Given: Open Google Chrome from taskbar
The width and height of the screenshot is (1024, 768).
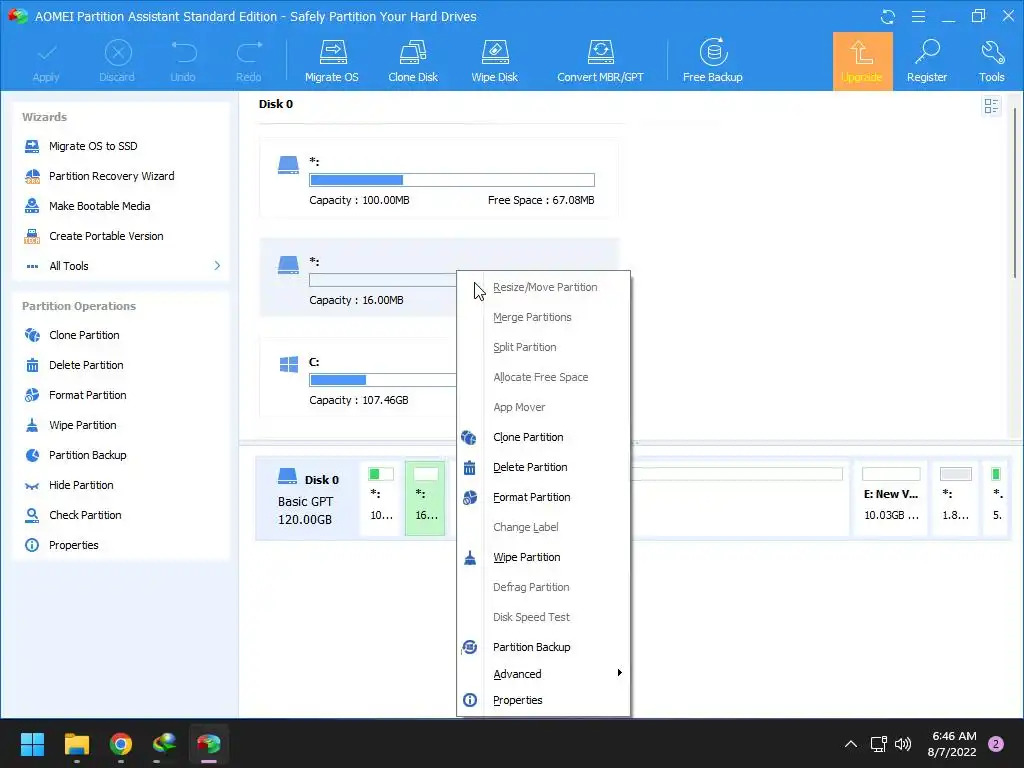Looking at the screenshot, I should (x=121, y=744).
